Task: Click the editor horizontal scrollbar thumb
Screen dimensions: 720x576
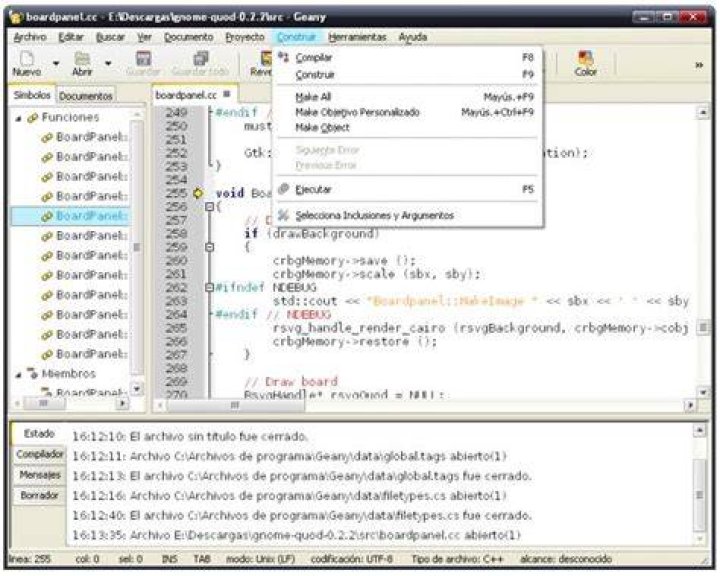Action: tap(235, 405)
